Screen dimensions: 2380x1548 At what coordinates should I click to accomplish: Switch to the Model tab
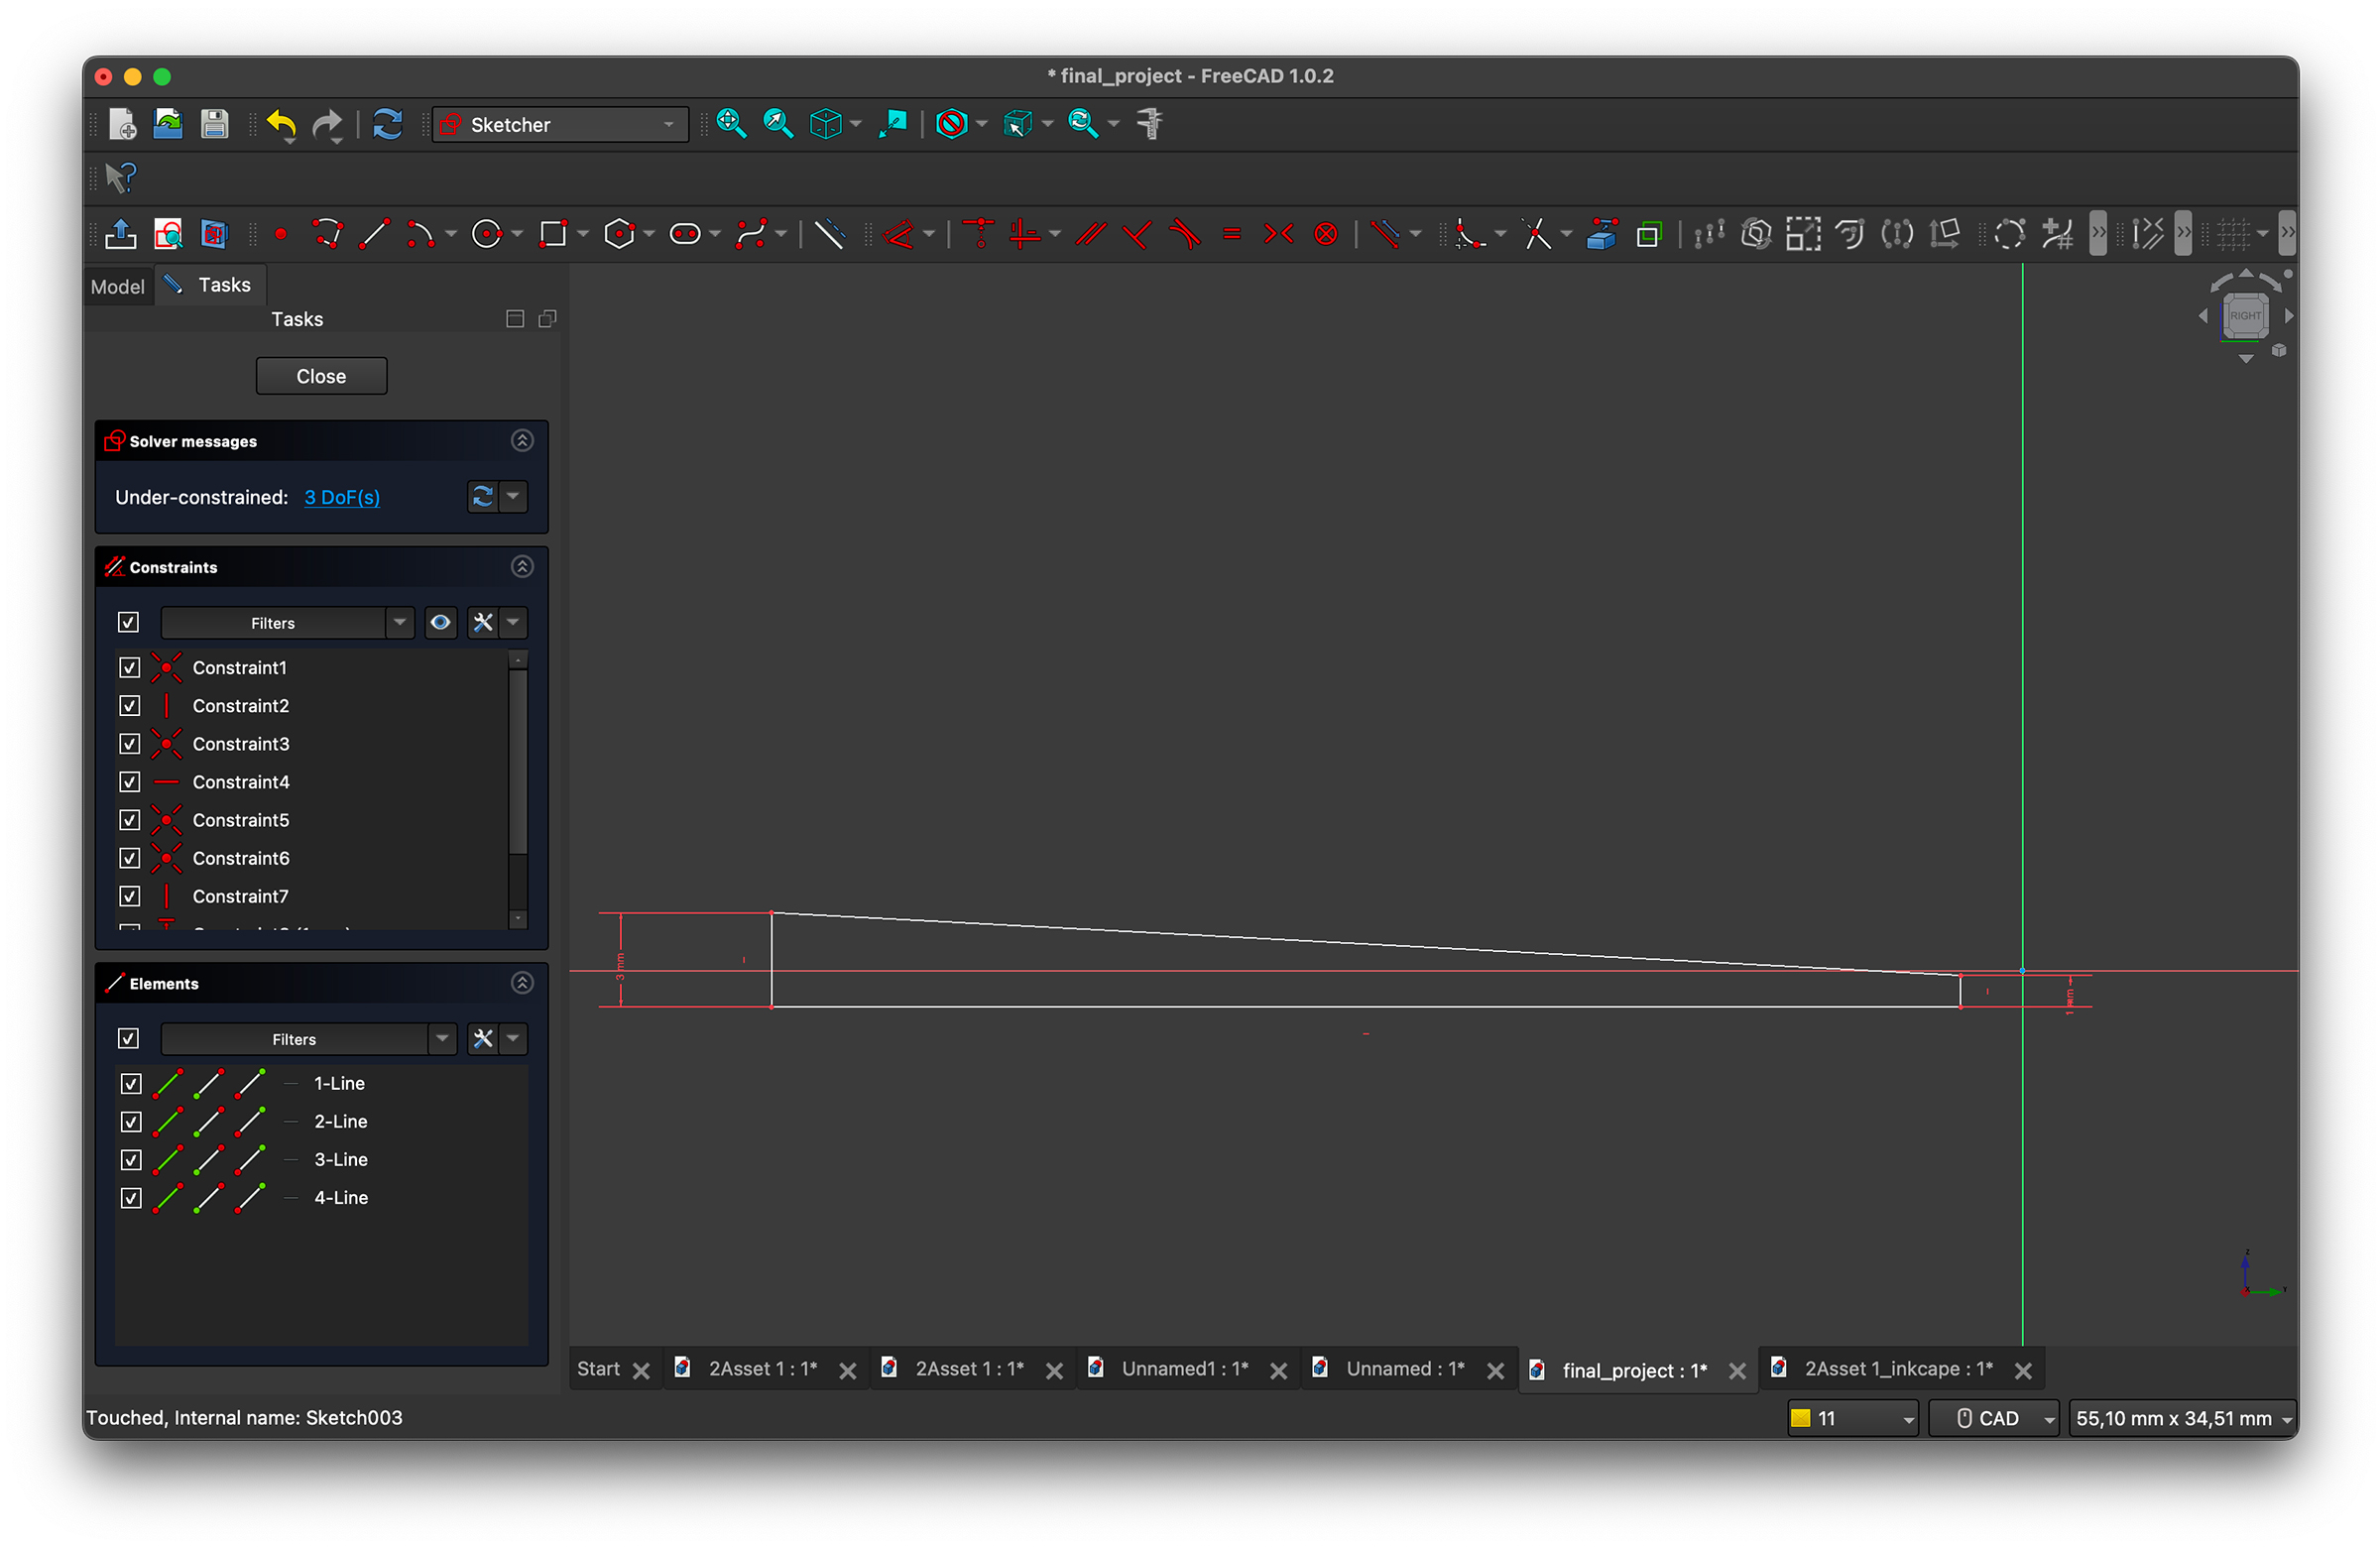[x=117, y=287]
